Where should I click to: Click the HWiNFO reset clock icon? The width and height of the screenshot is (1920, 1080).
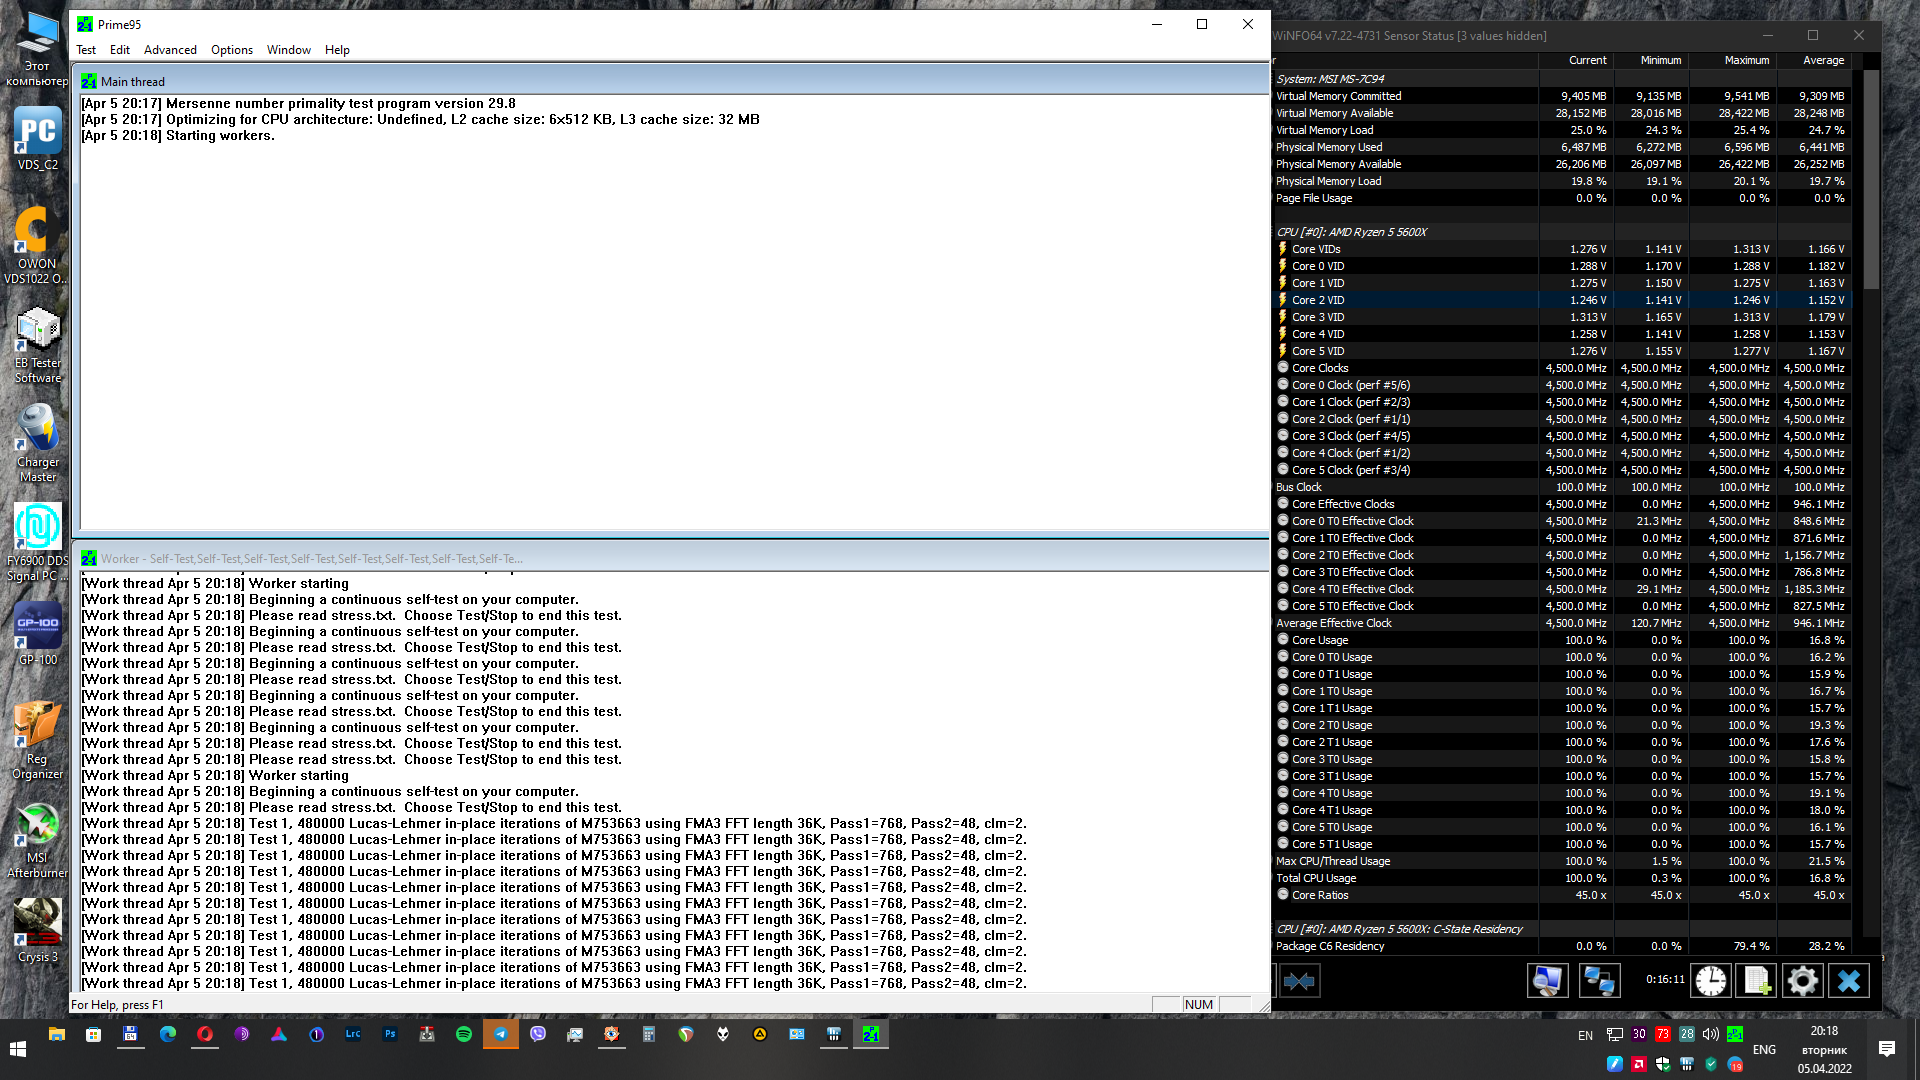click(x=1710, y=981)
